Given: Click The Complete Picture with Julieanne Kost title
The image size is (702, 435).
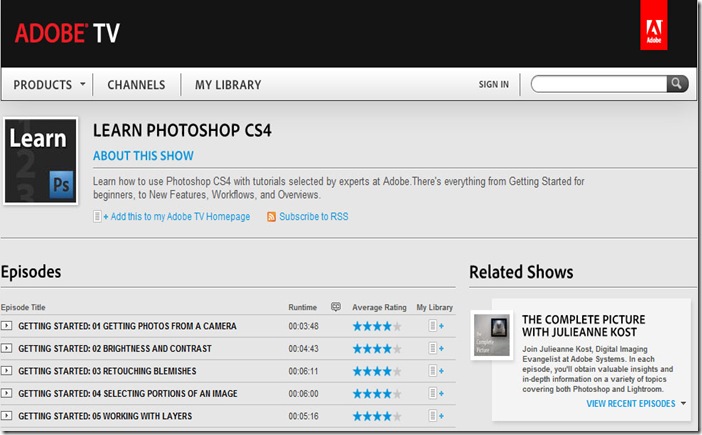Looking at the screenshot, I should point(583,326).
